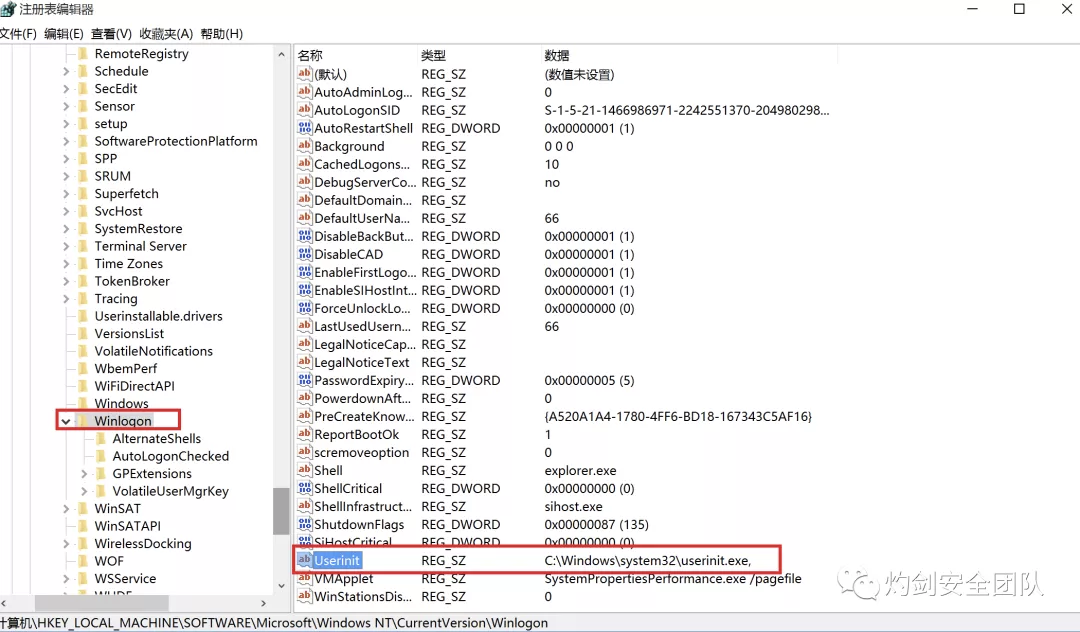Click the scremoveoption string value icon
This screenshot has width=1080, height=632.
point(304,452)
